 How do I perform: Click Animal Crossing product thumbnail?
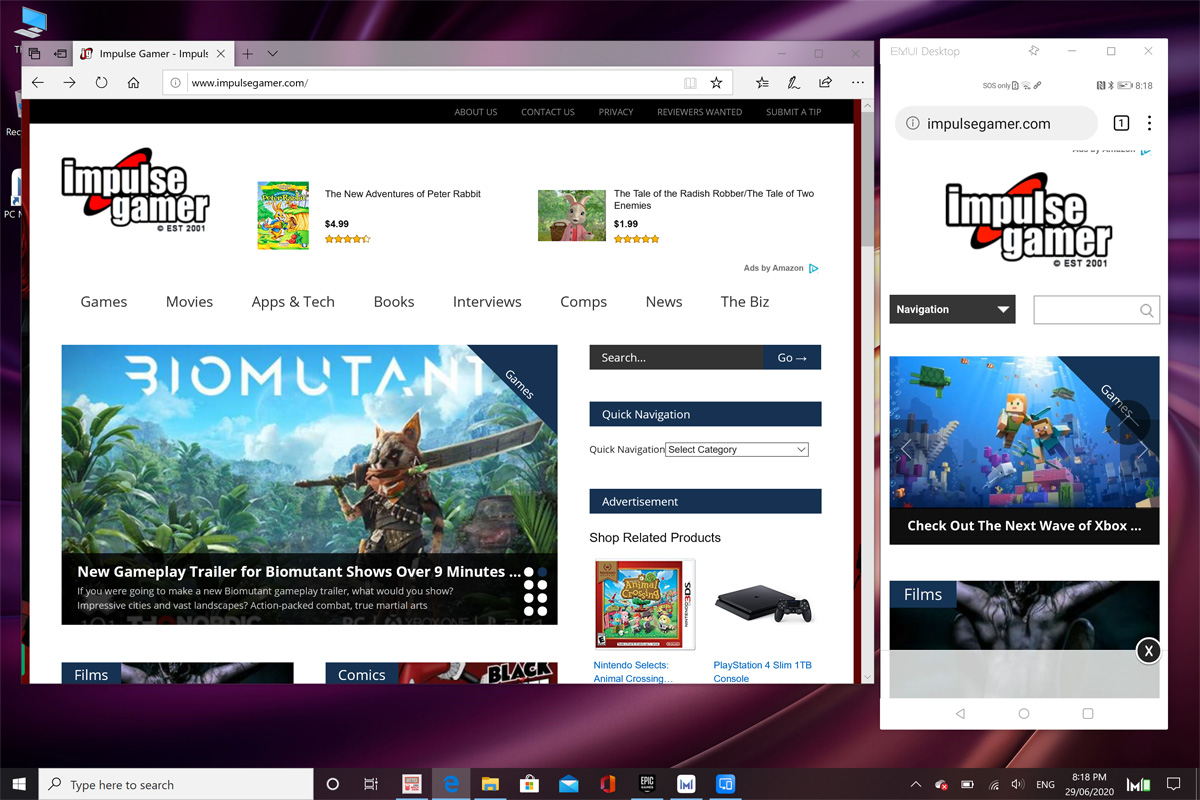645,604
